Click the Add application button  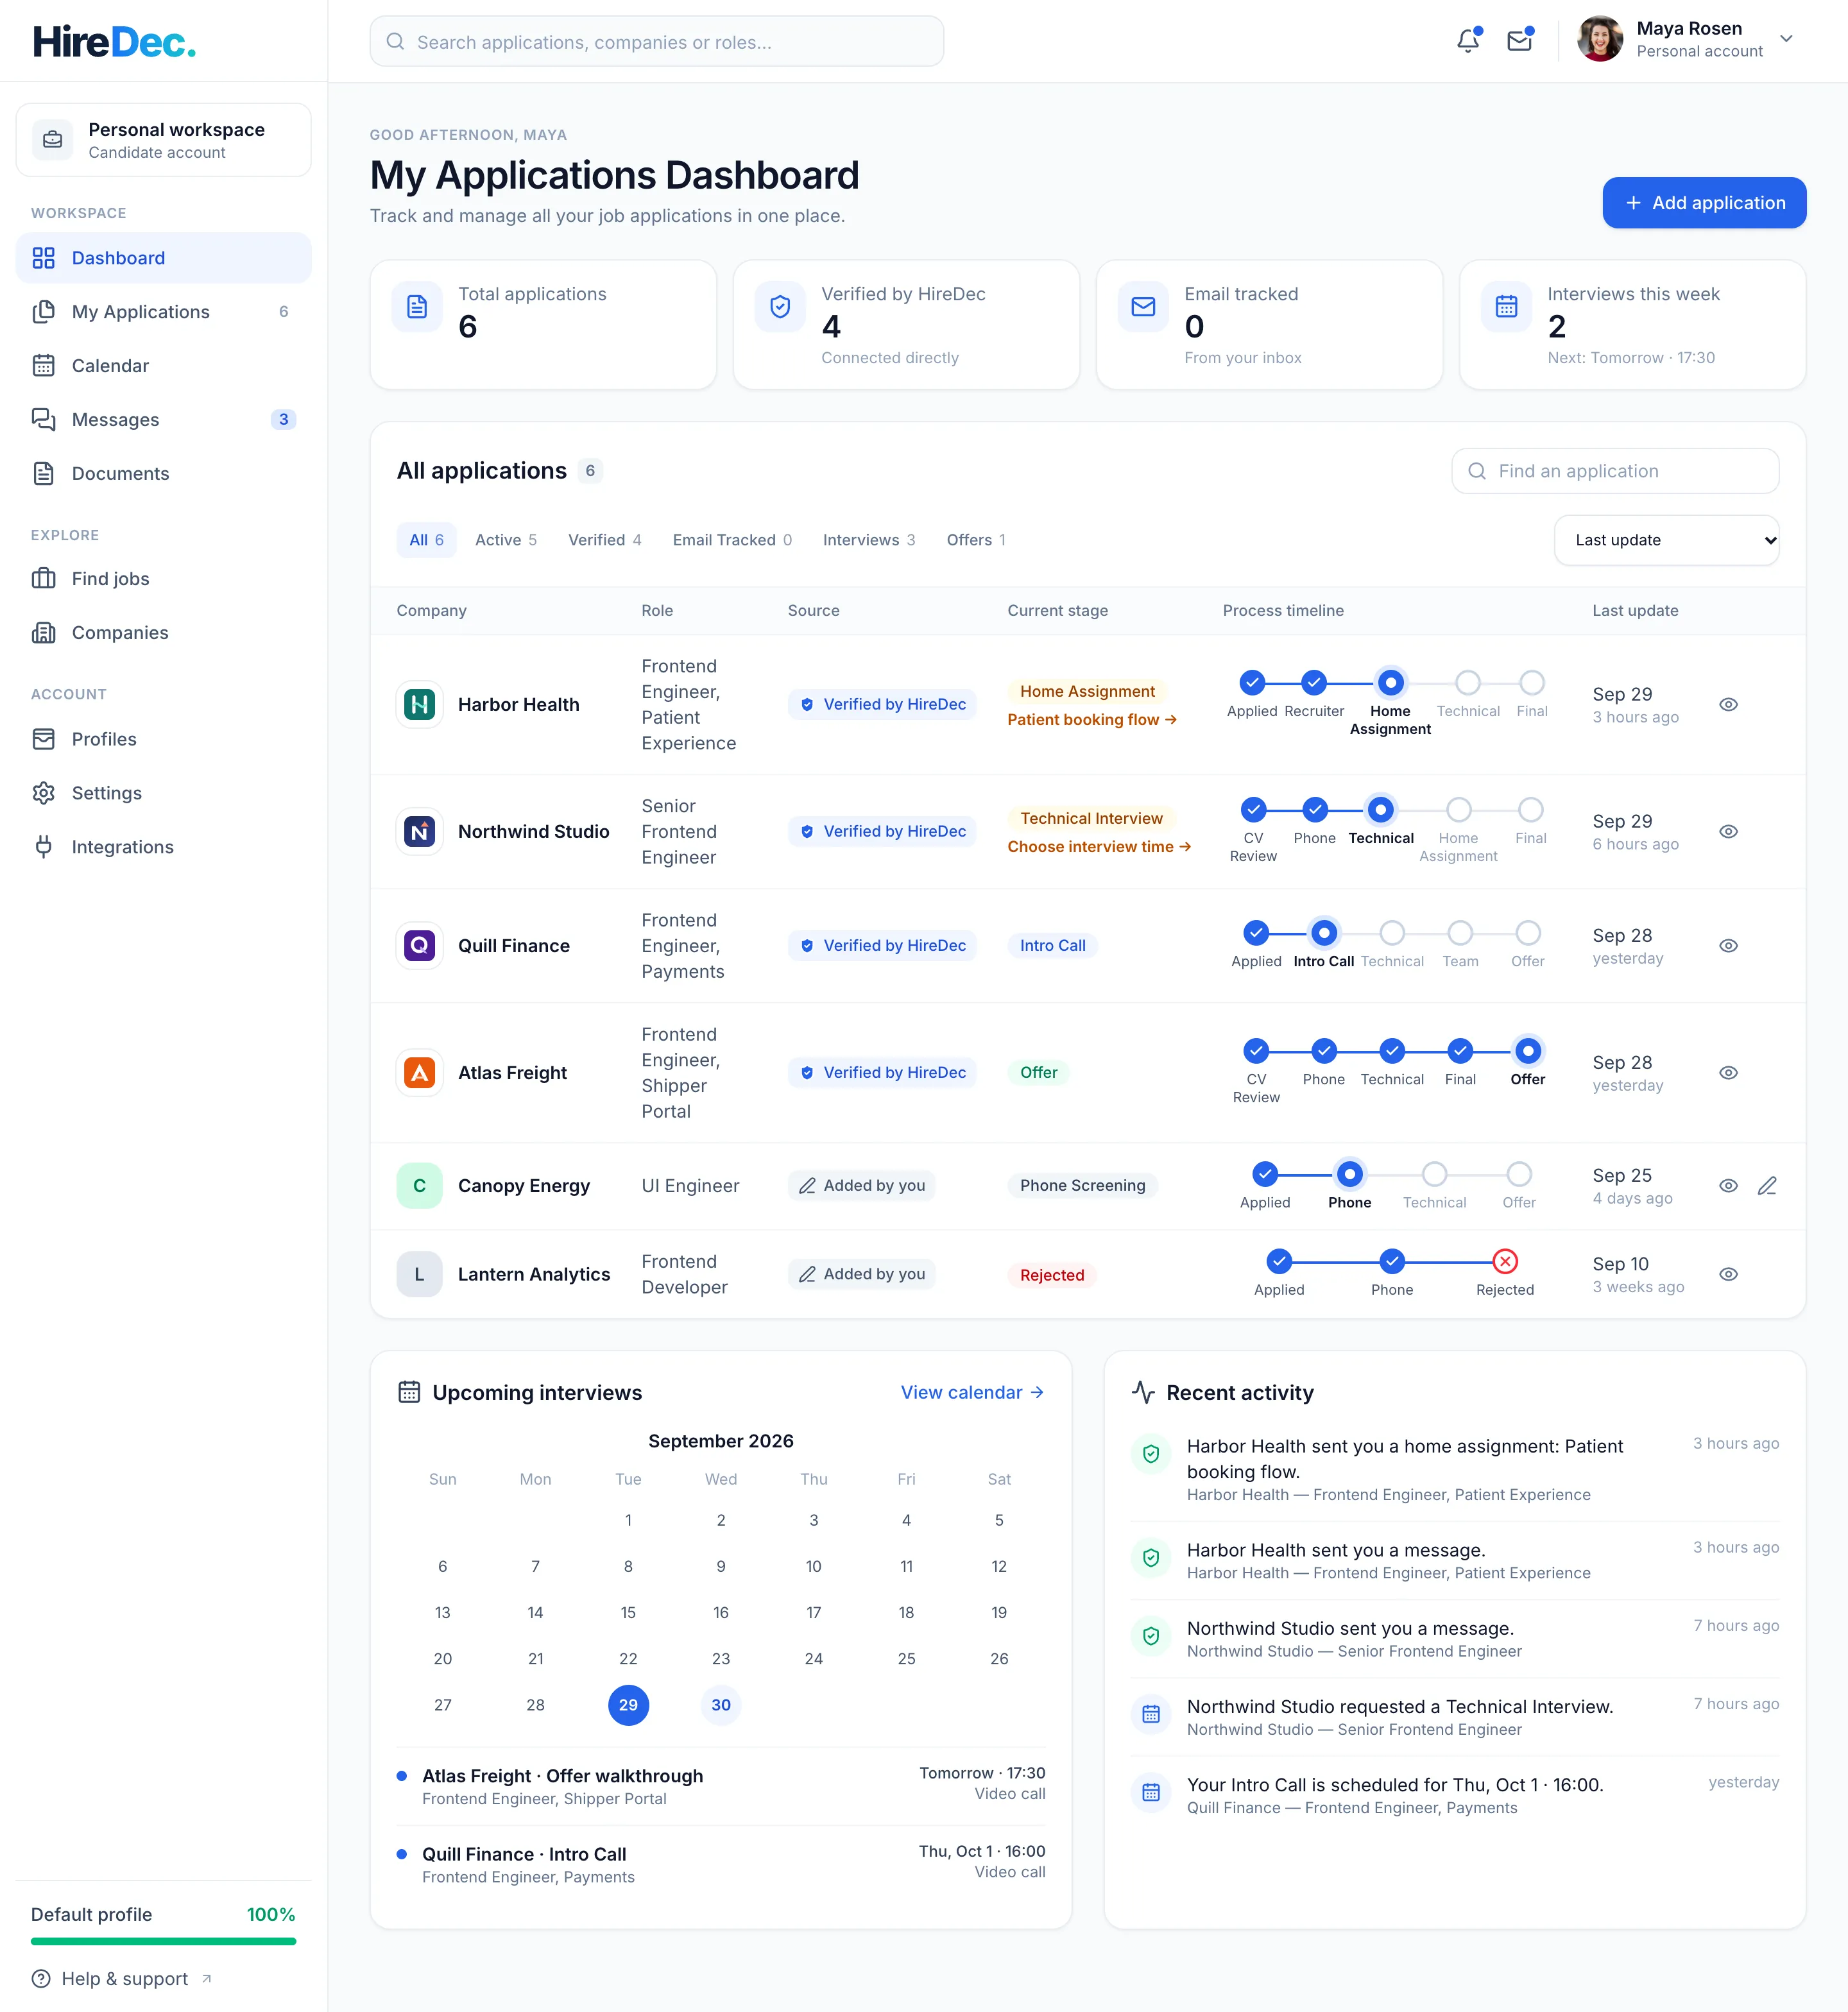(x=1704, y=203)
